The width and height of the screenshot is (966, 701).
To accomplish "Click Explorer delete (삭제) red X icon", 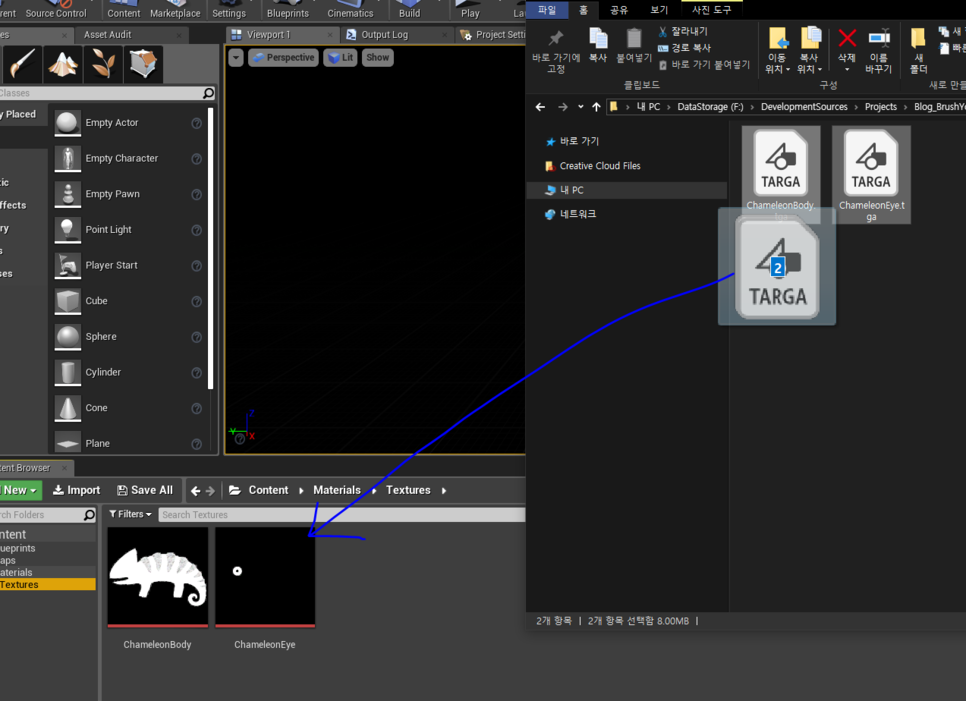I will pyautogui.click(x=847, y=38).
